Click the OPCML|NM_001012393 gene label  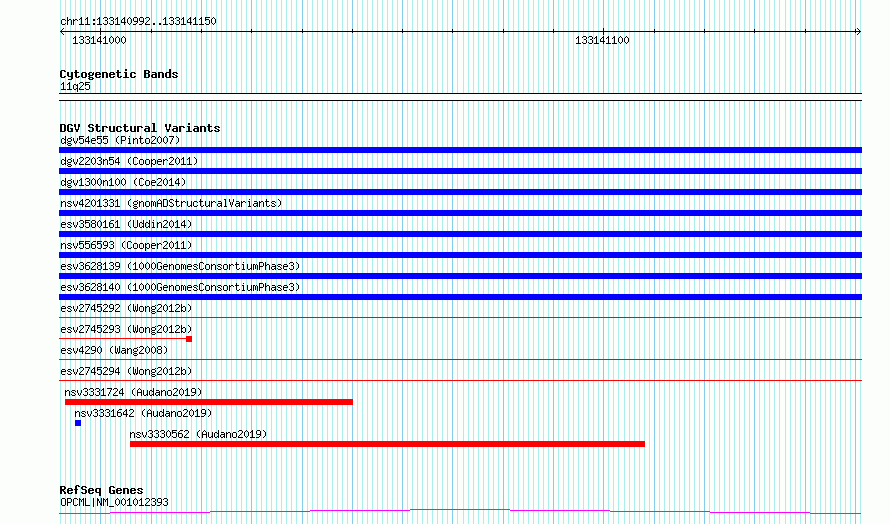pos(114,502)
